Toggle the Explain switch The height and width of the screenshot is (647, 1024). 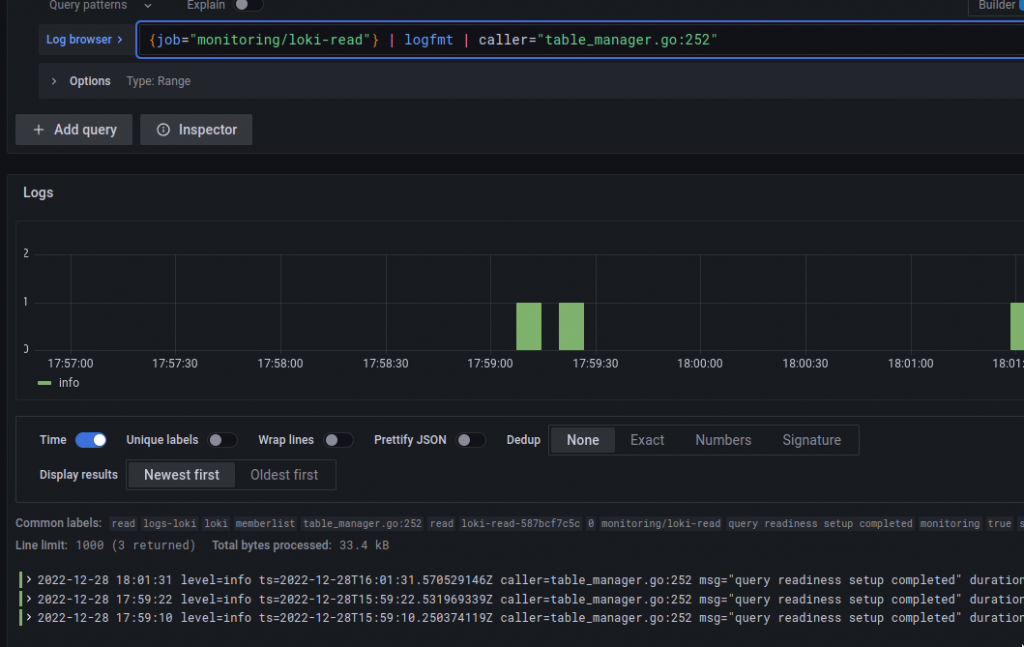(240, 5)
